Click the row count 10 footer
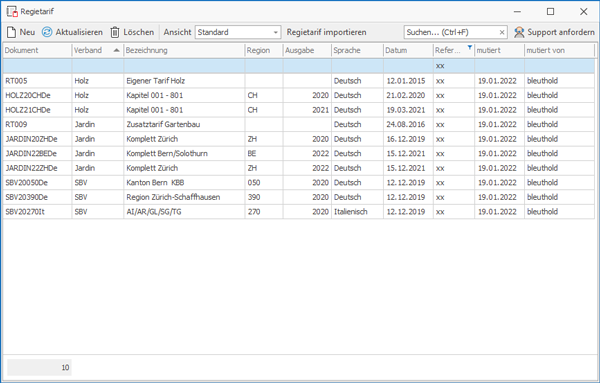This screenshot has width=600, height=383. [39, 367]
